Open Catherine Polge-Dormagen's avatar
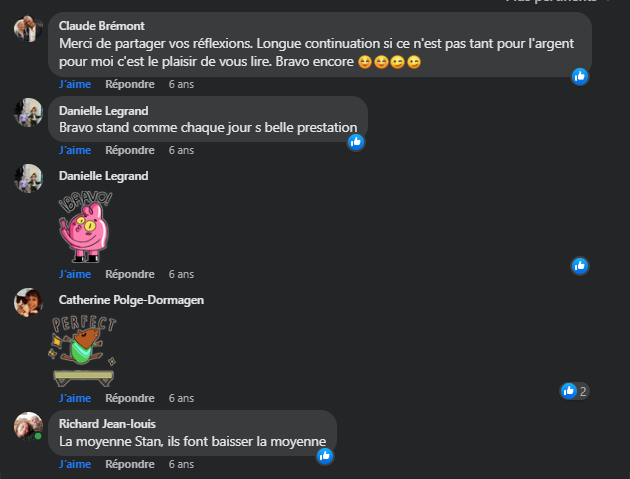The image size is (630, 479). pos(28,302)
